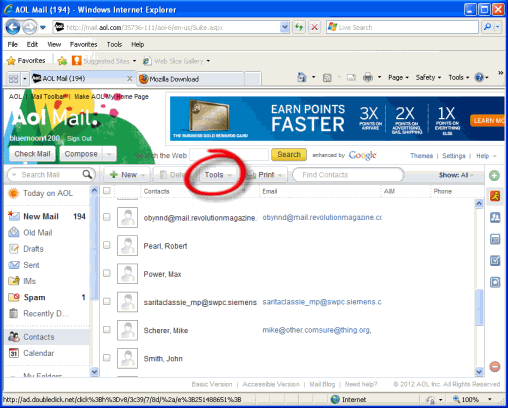This screenshot has height=408, width=508.
Task: Click the printer icon in the IE command bar
Action: [368, 77]
